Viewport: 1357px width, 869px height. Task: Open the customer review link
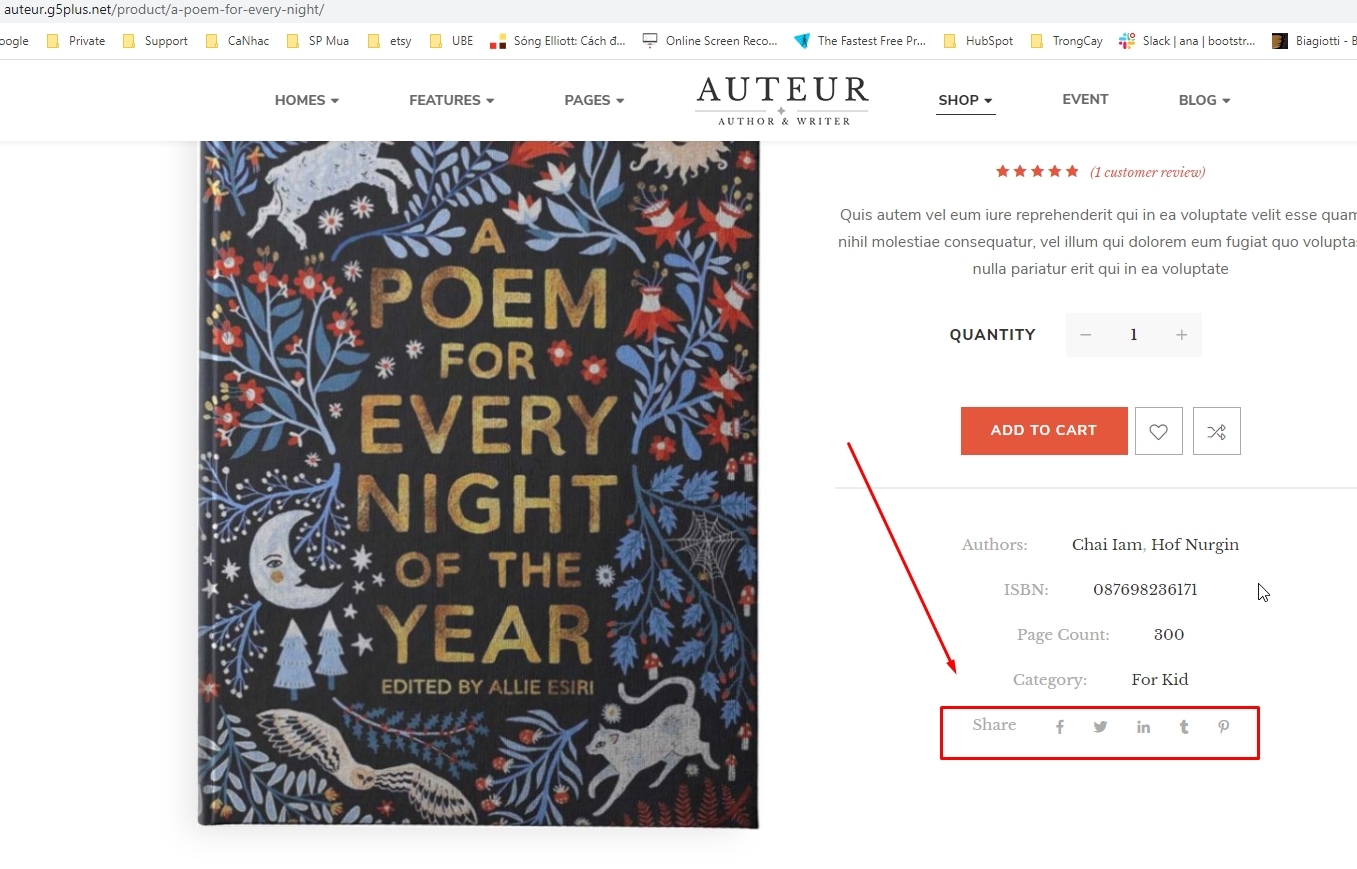click(1147, 172)
